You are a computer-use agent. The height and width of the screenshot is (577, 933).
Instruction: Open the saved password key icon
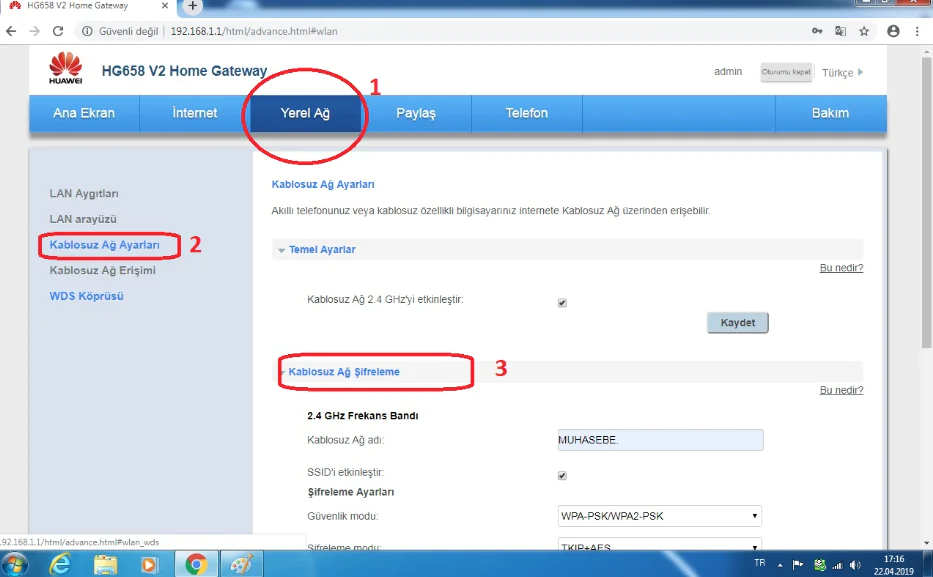(817, 31)
